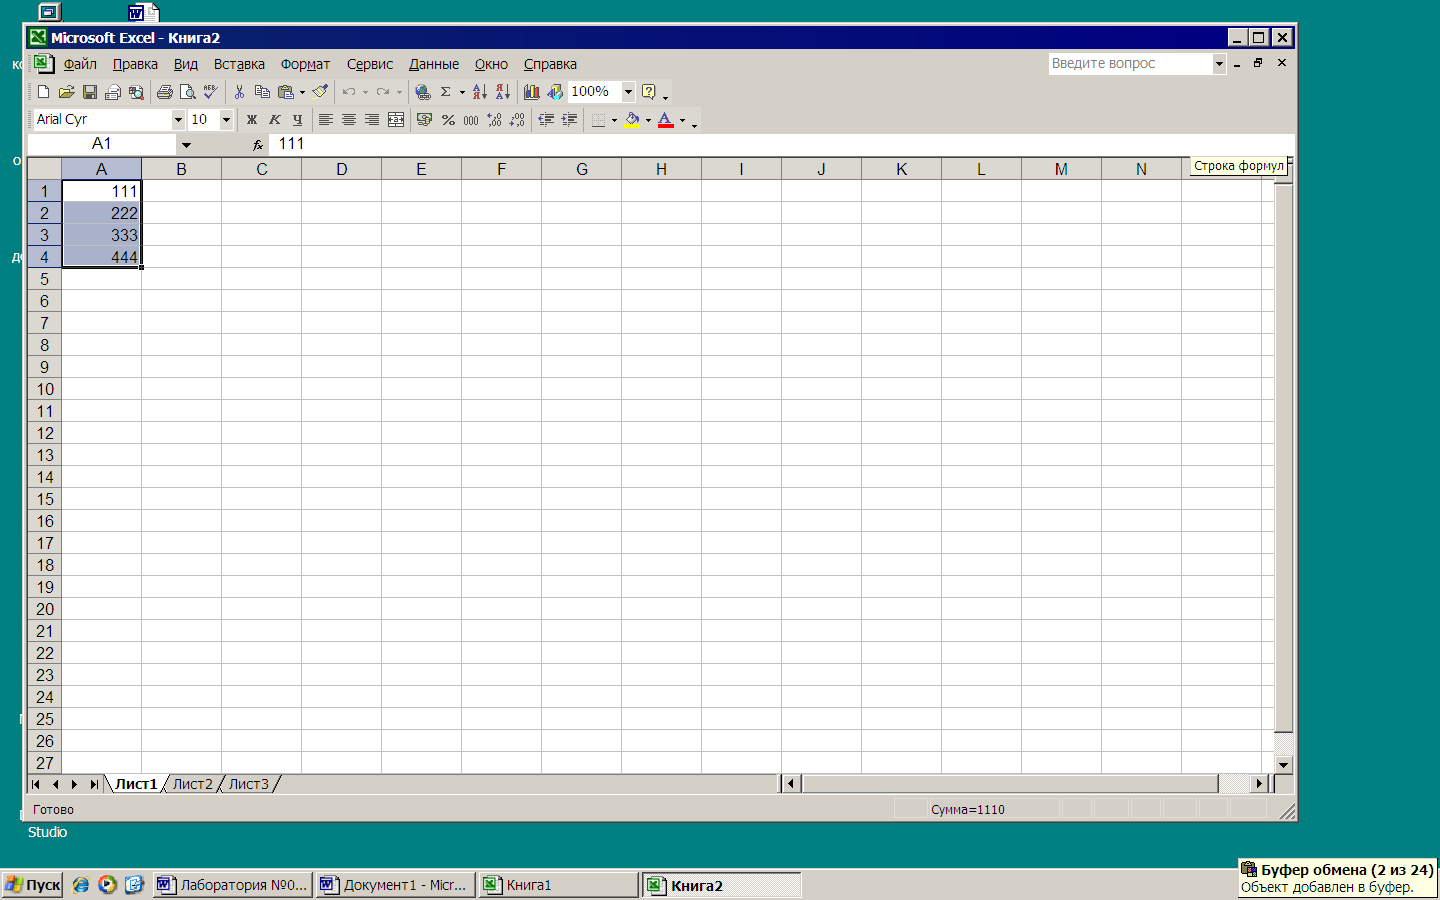The width and height of the screenshot is (1440, 900).
Task: Align cell text to the right
Action: [372, 120]
